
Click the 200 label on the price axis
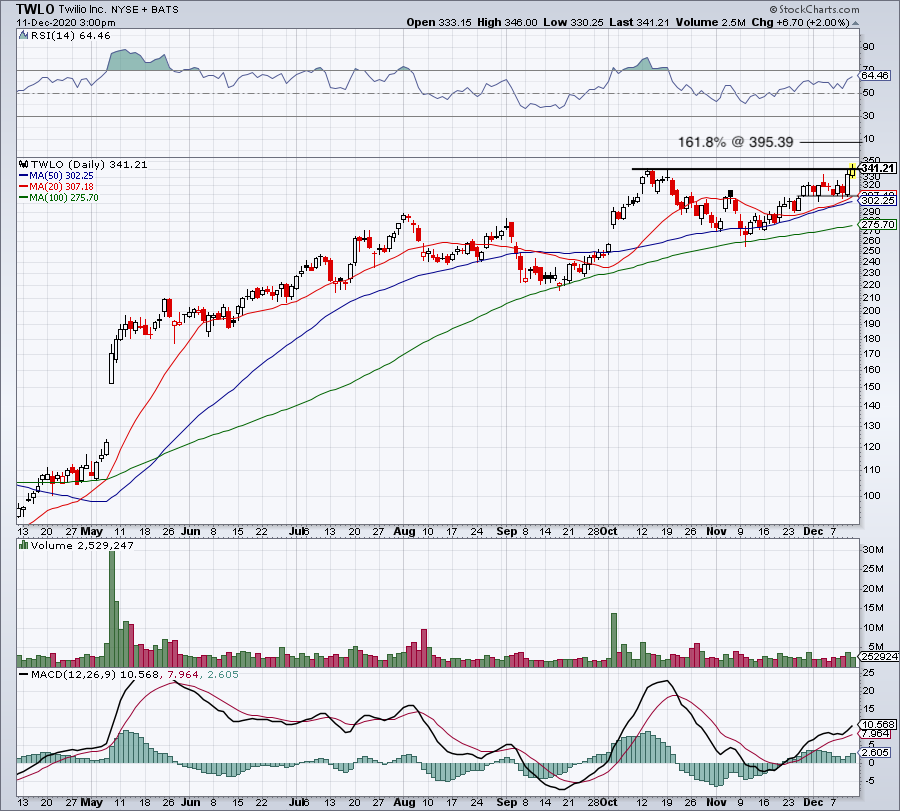pyautogui.click(x=871, y=311)
